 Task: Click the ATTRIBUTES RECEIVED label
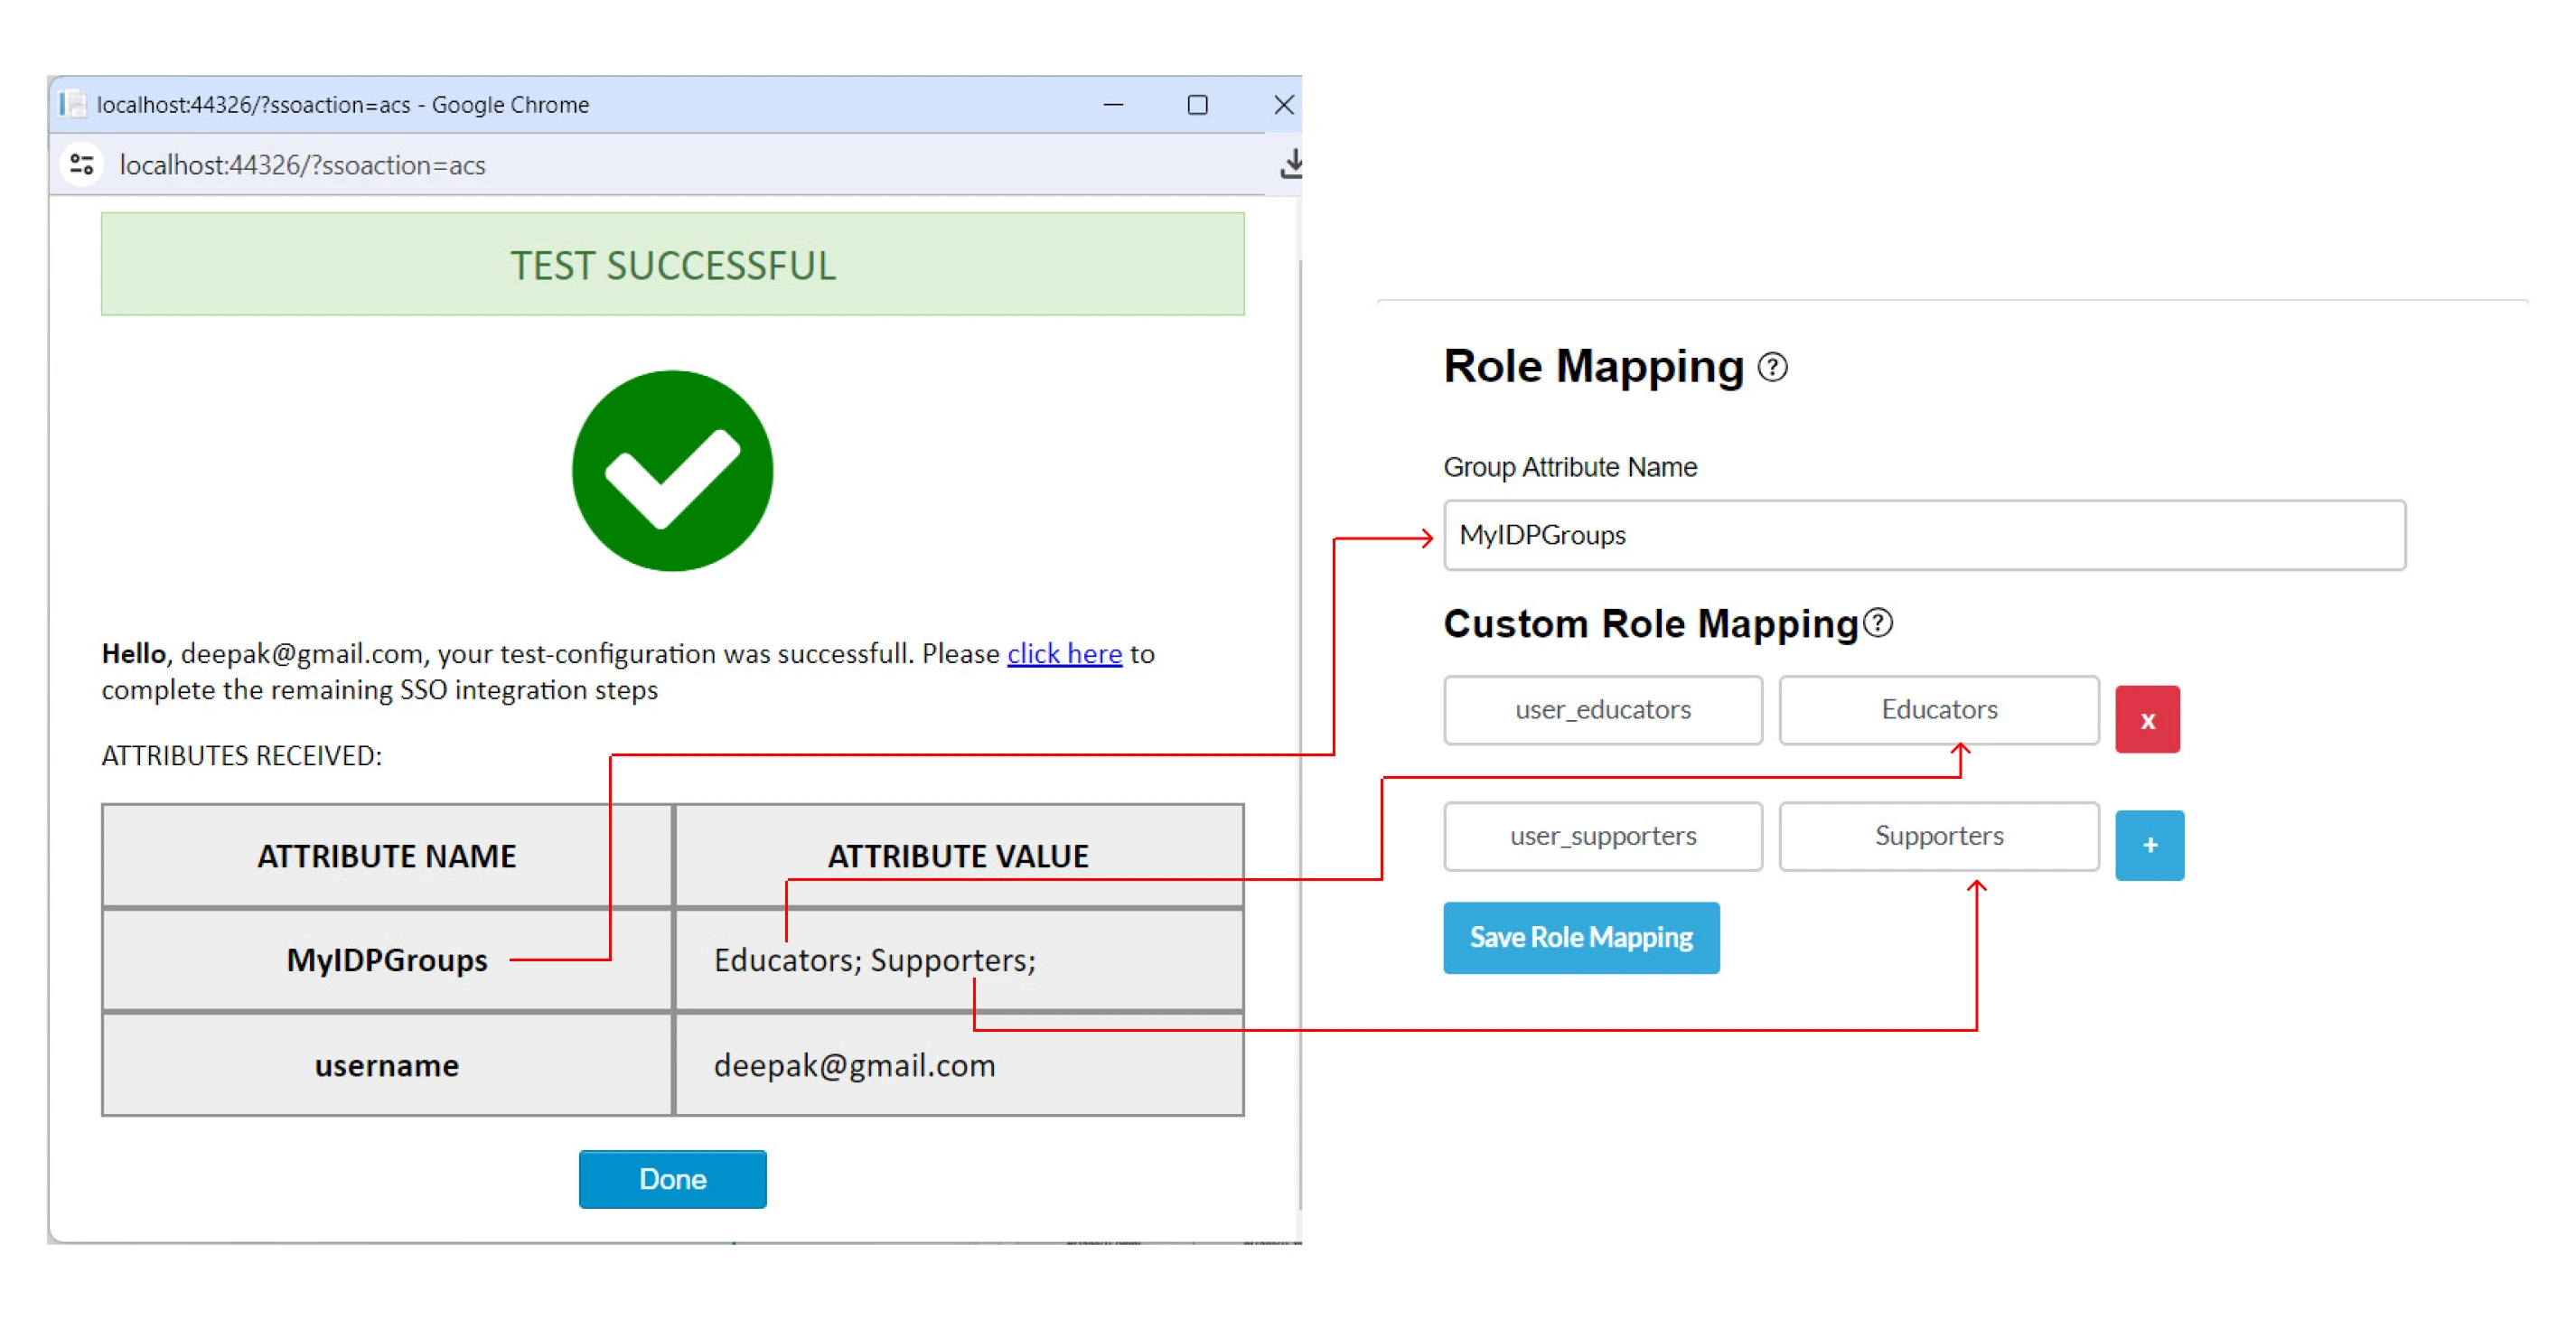pos(241,755)
